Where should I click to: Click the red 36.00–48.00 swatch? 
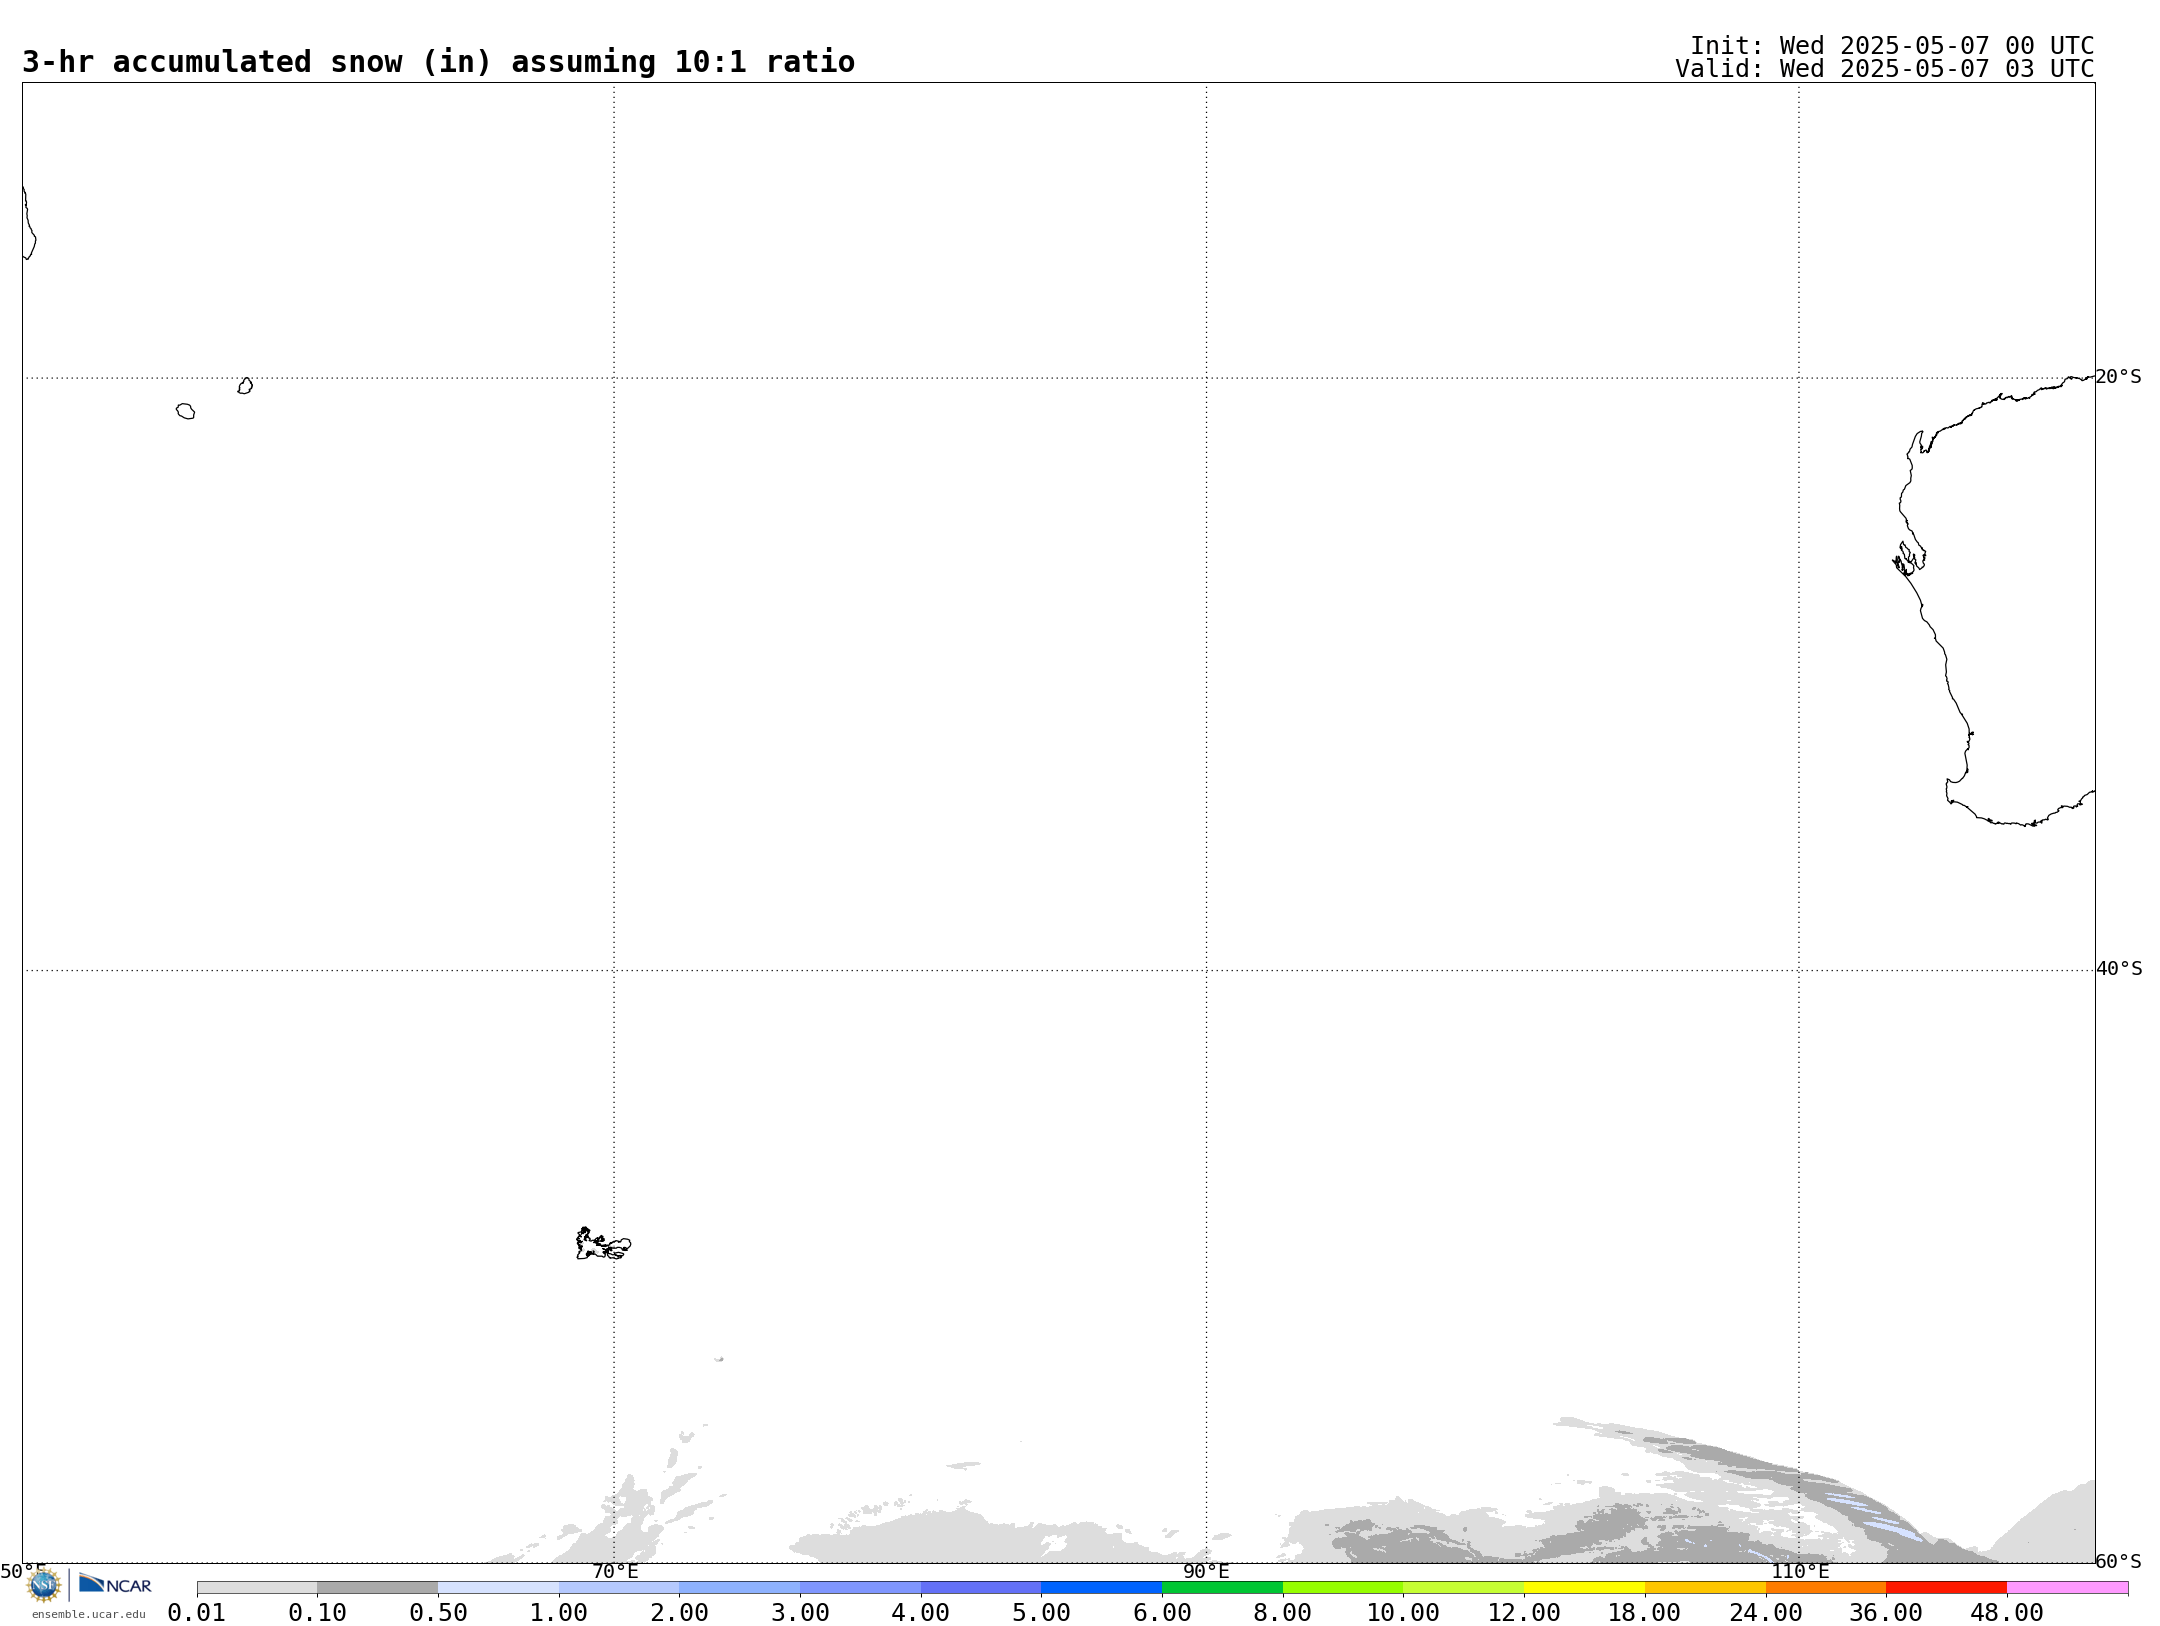coord(1946,1588)
